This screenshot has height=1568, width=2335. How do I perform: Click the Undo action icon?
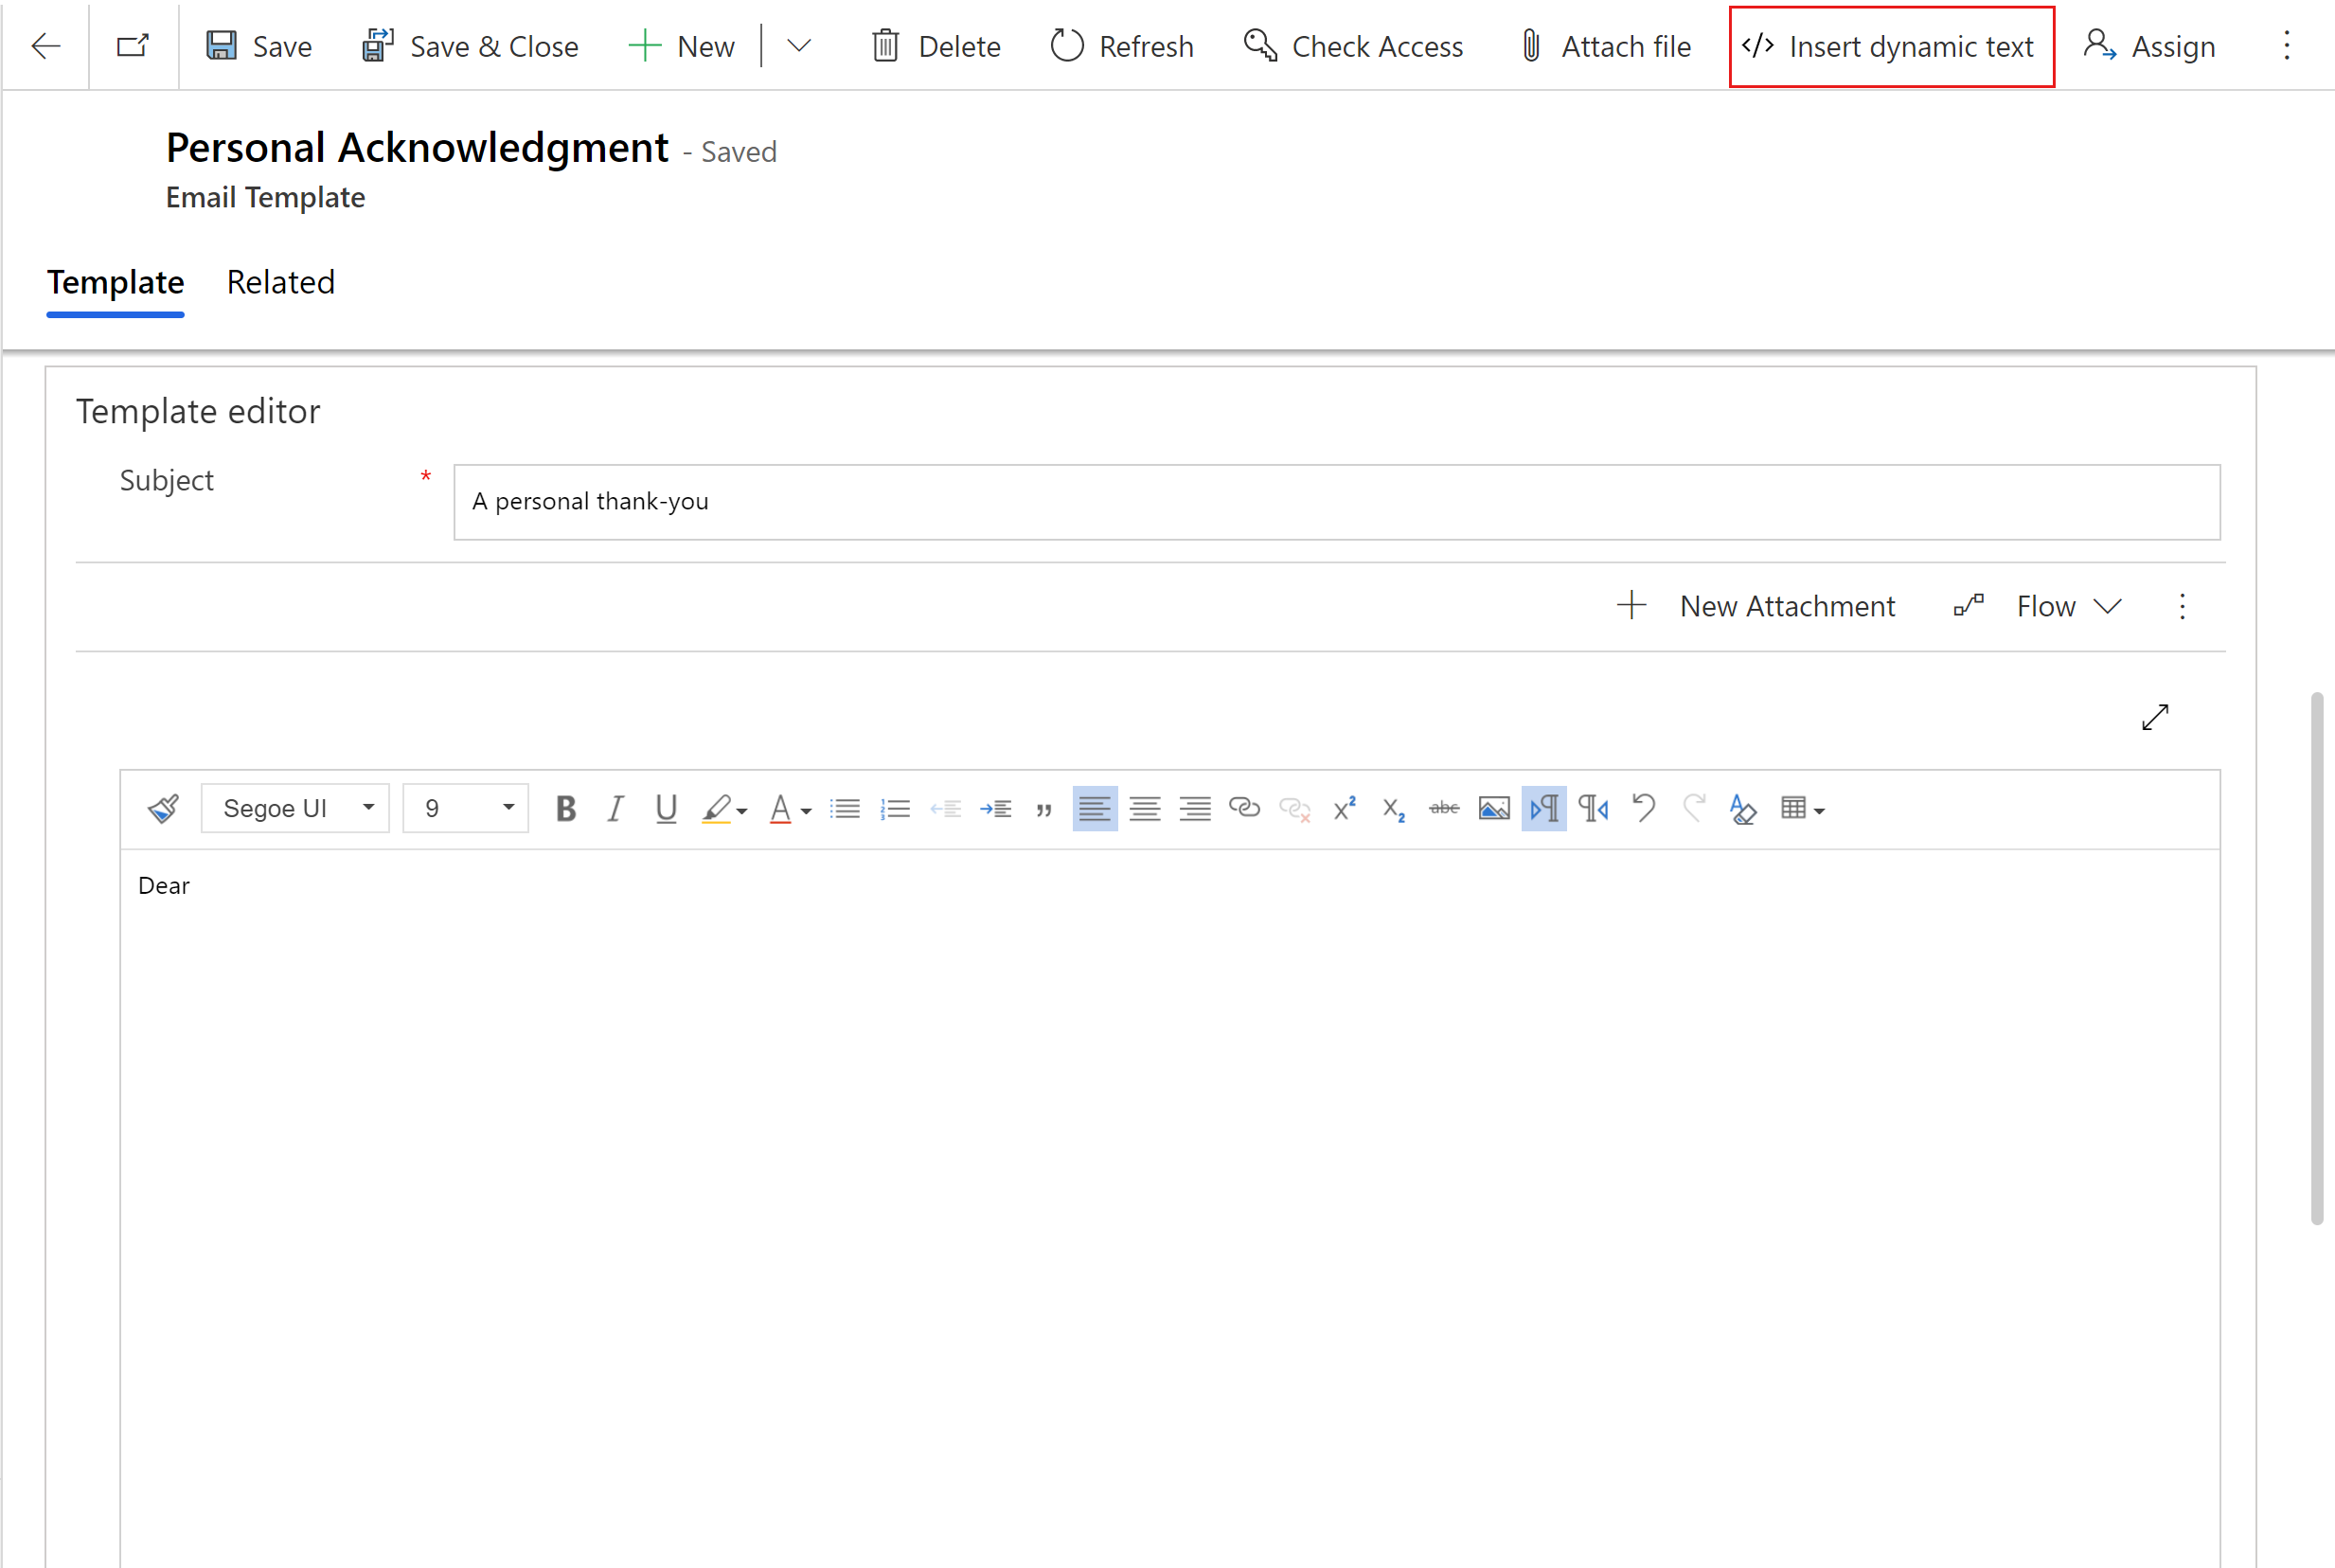(1643, 807)
